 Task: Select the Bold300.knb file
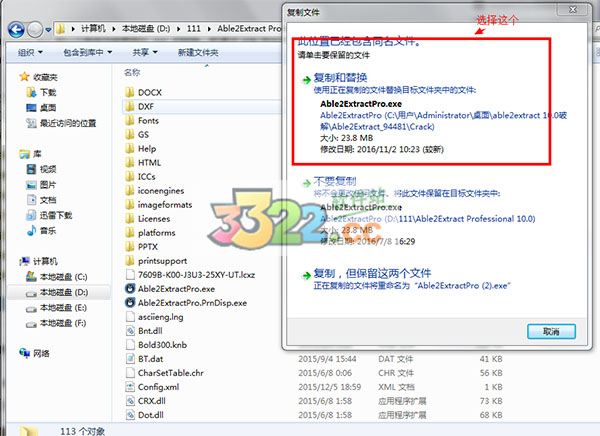(162, 345)
